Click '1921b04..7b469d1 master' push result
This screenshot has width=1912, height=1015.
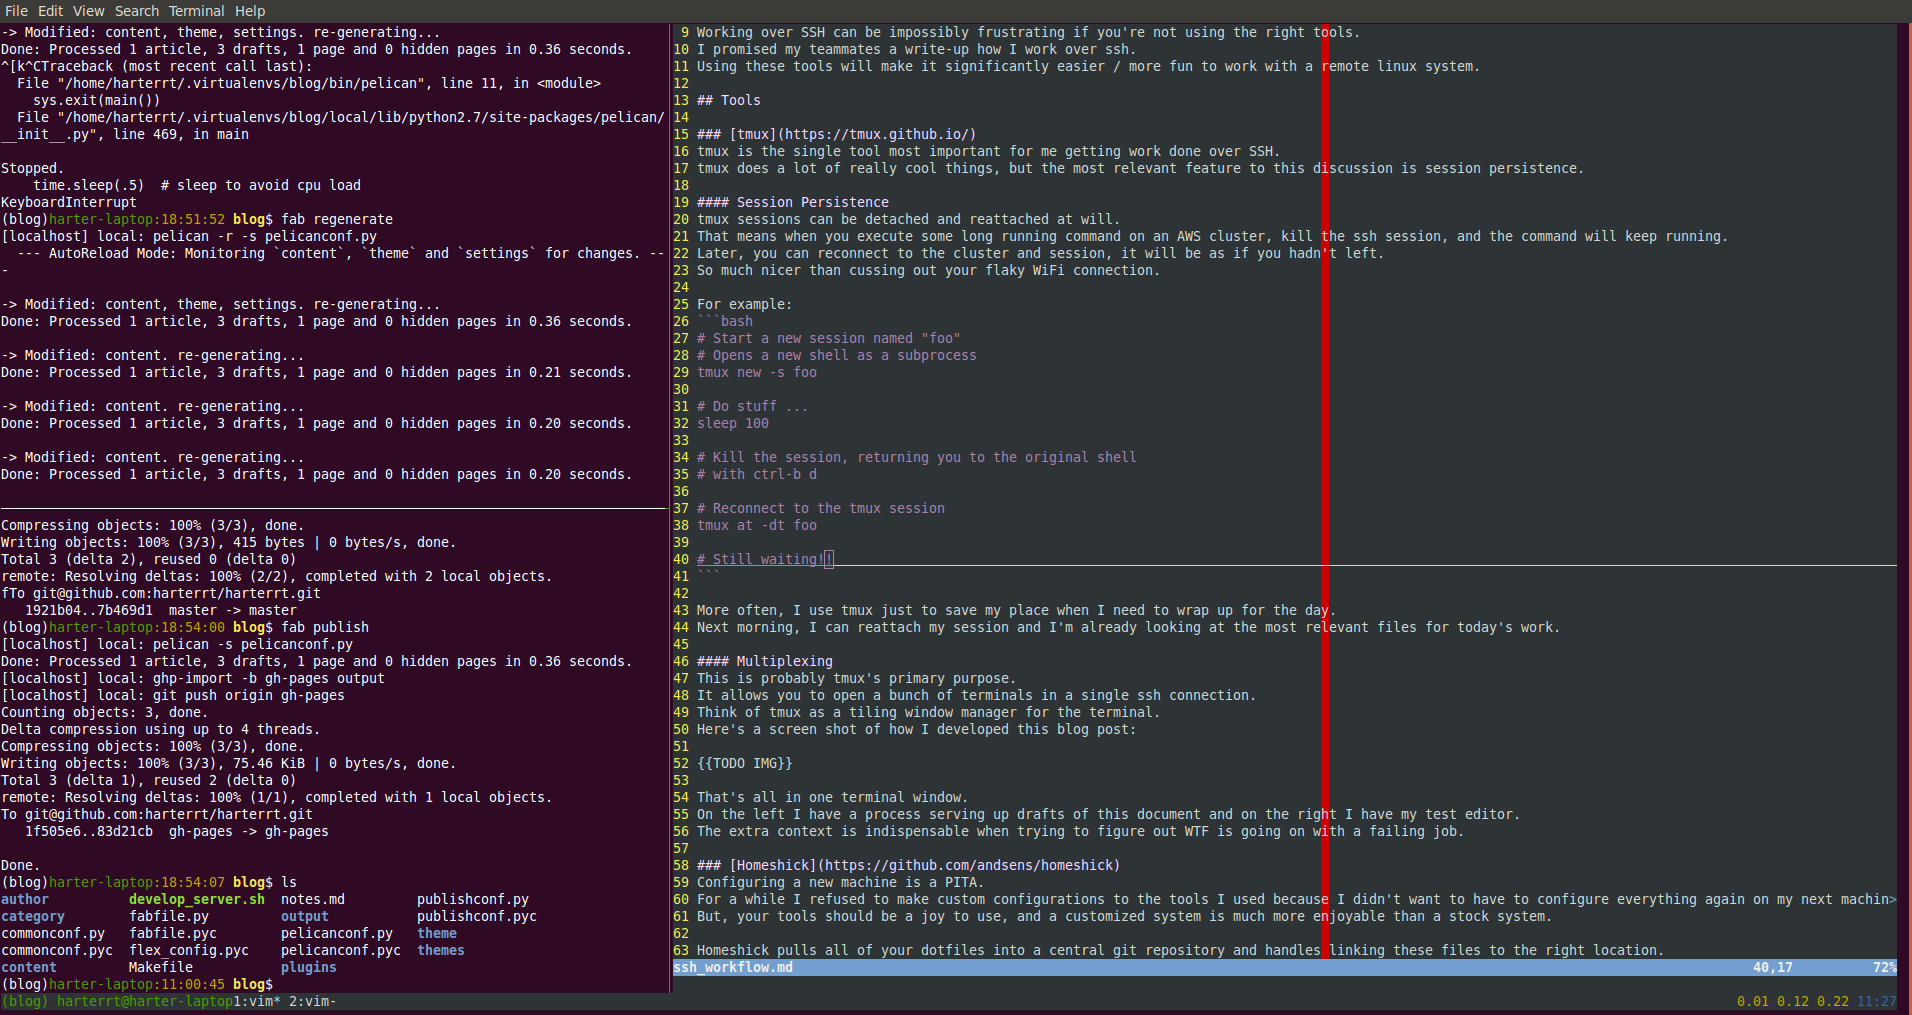[x=161, y=610]
